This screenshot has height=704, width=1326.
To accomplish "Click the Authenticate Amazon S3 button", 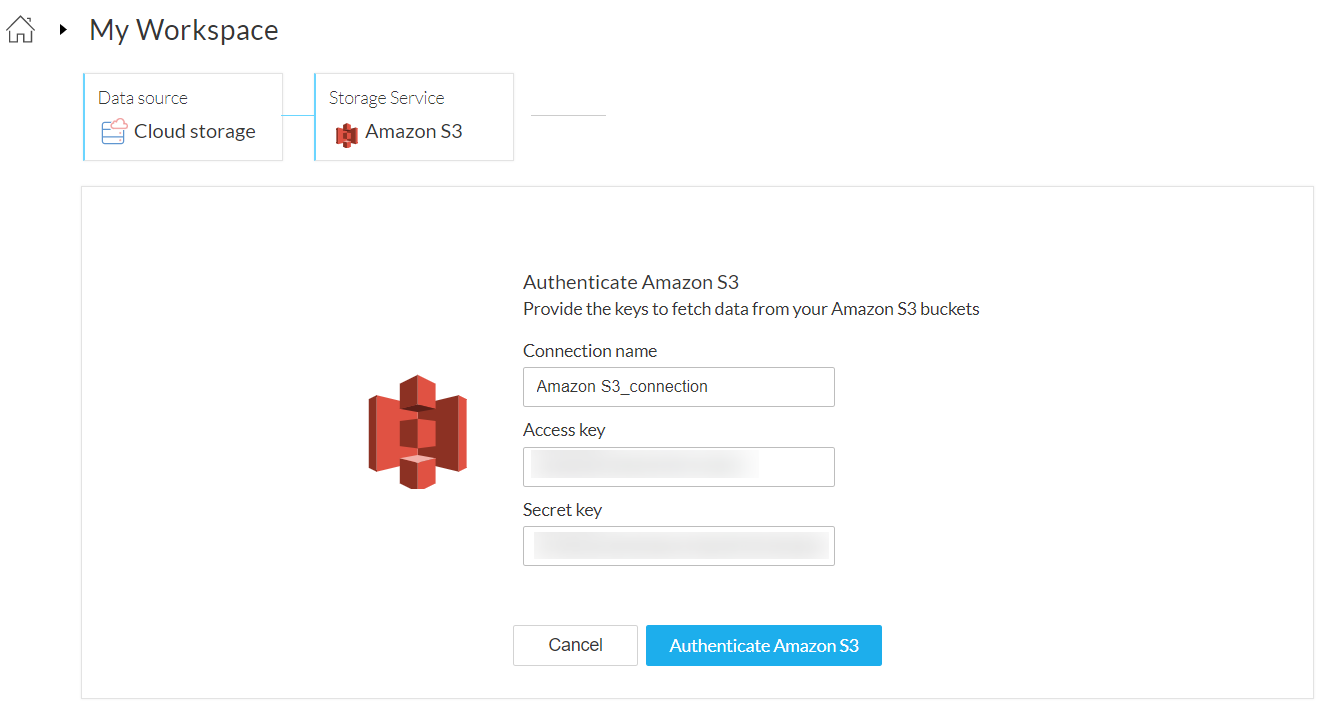I will tap(763, 645).
